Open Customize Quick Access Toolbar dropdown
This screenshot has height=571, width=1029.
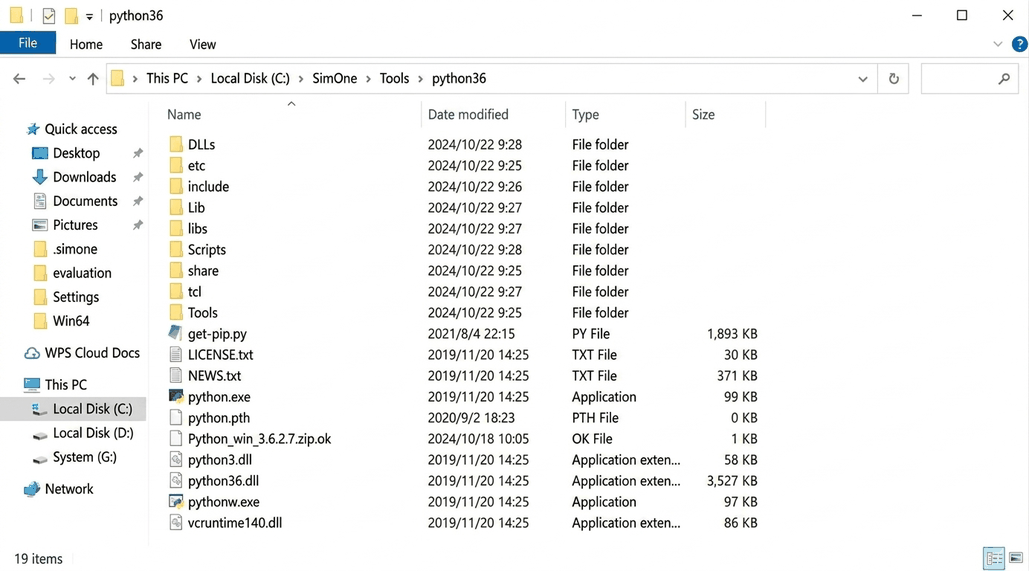click(89, 16)
